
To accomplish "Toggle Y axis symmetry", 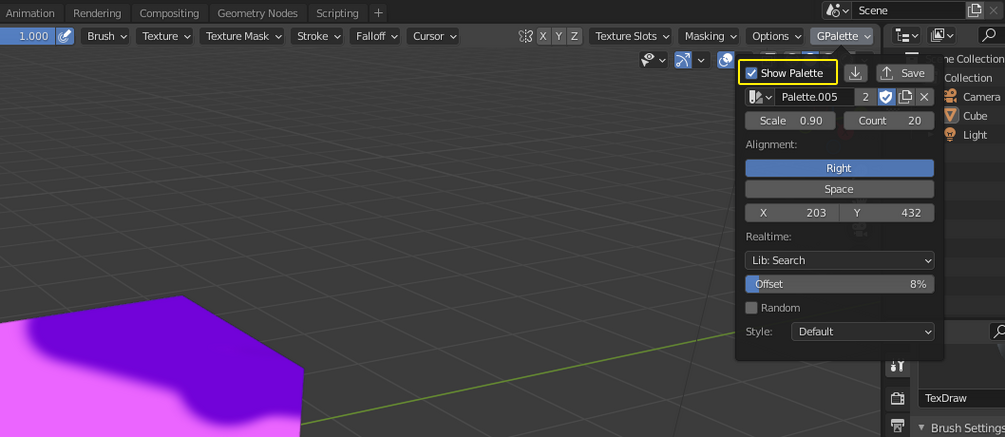I will (559, 37).
